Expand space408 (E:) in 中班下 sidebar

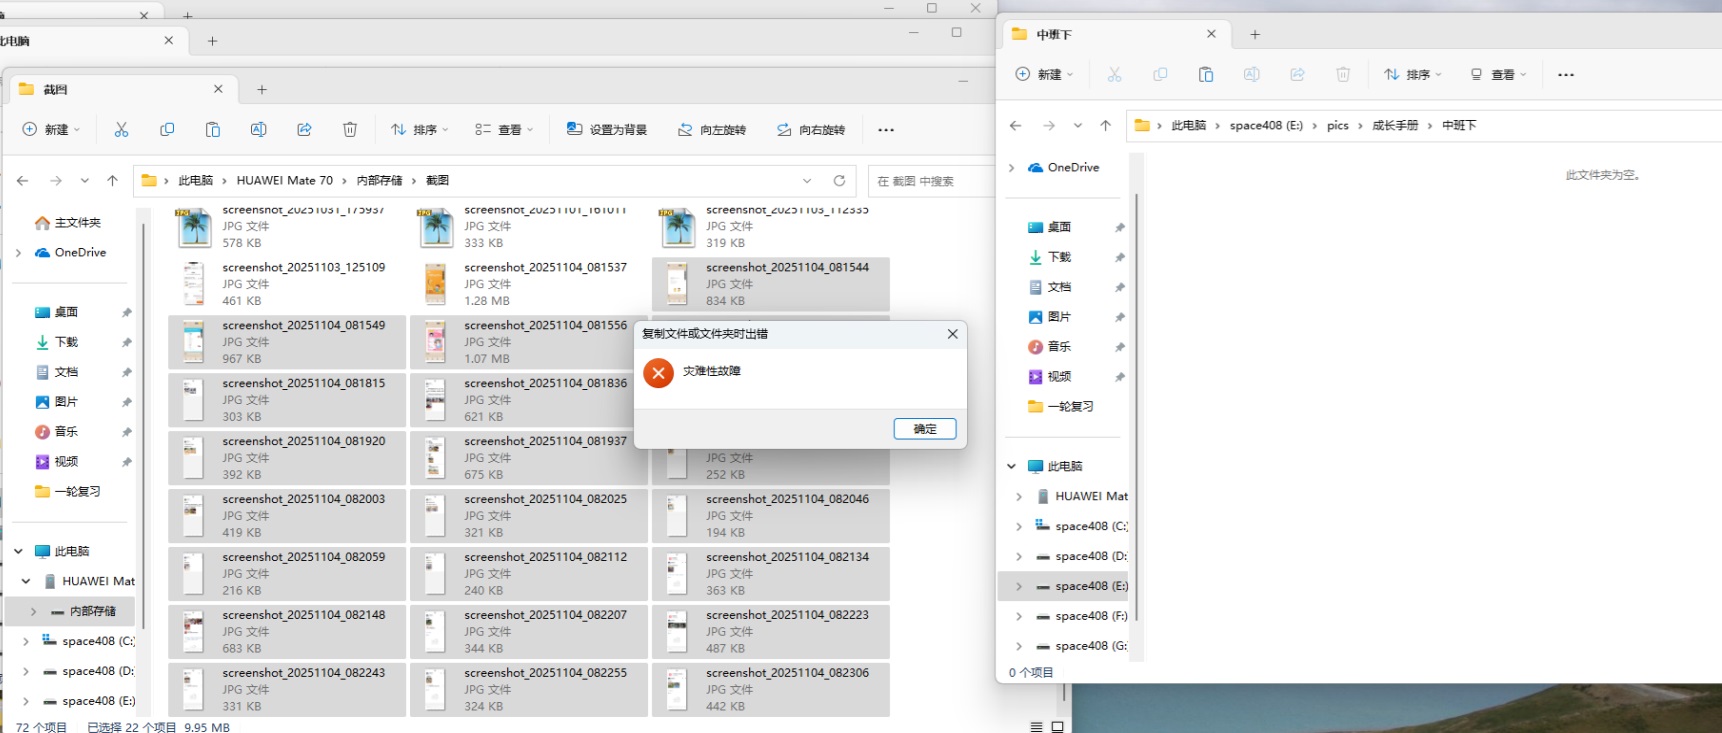point(1019,586)
